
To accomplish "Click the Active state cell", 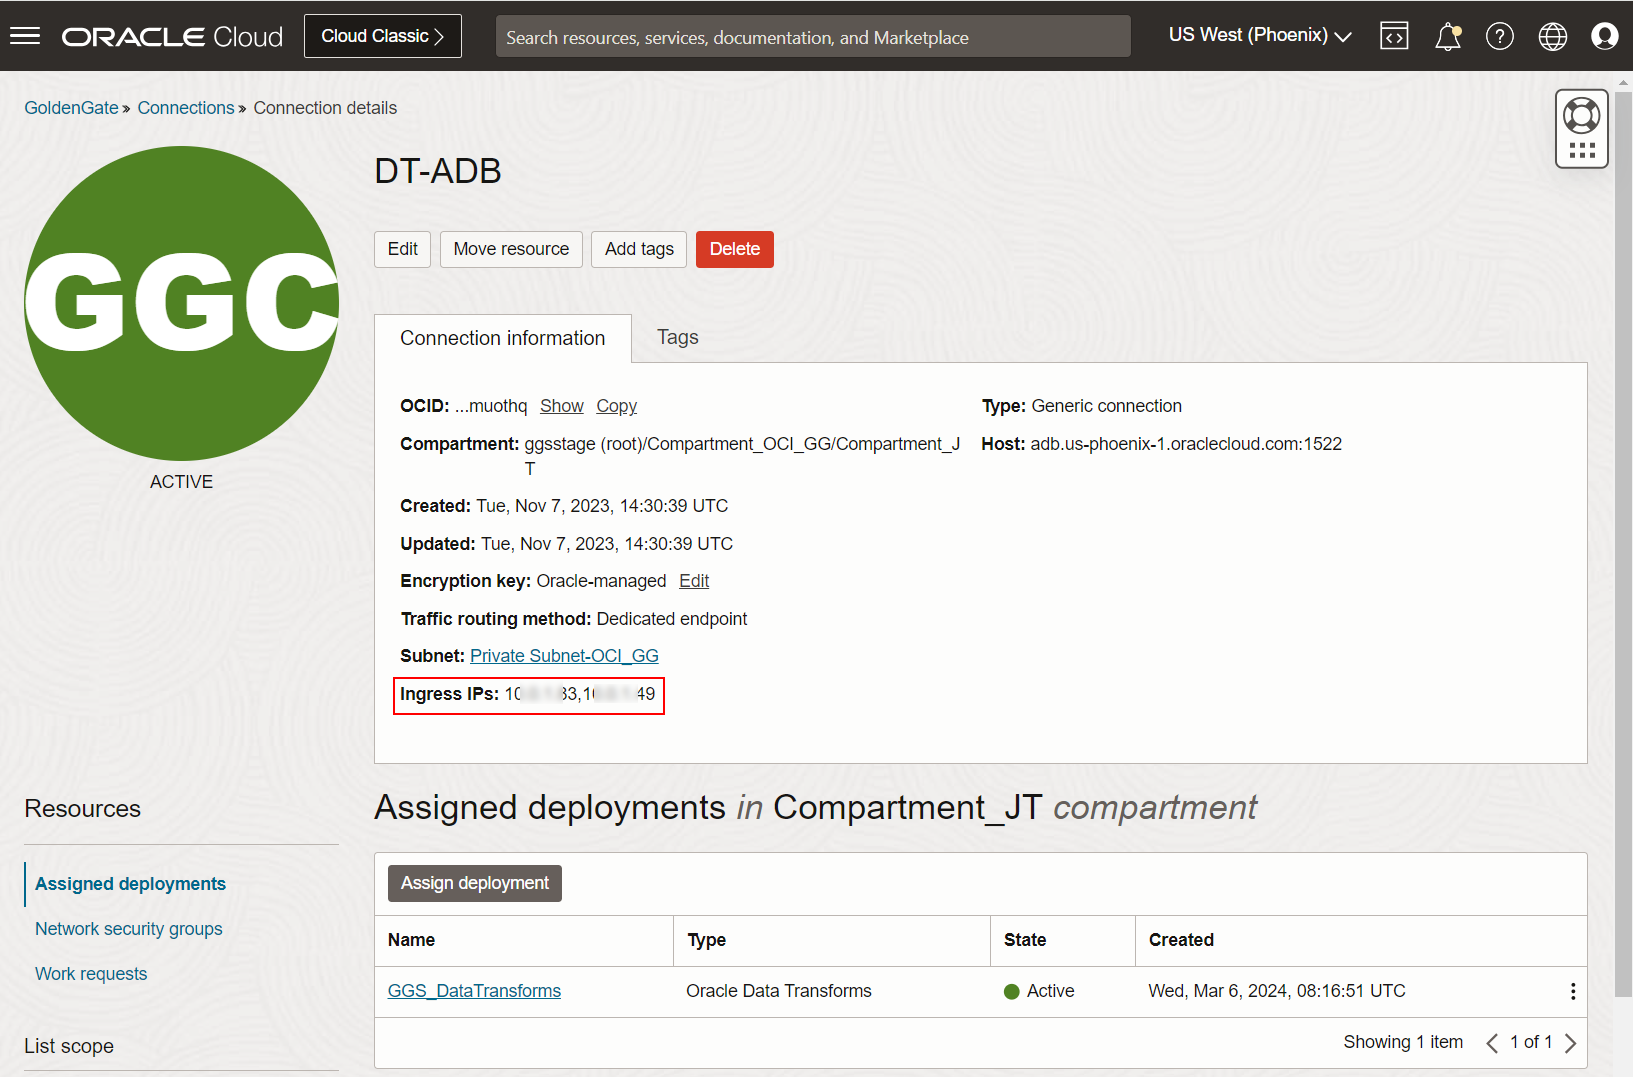I will pyautogui.click(x=1039, y=991).
